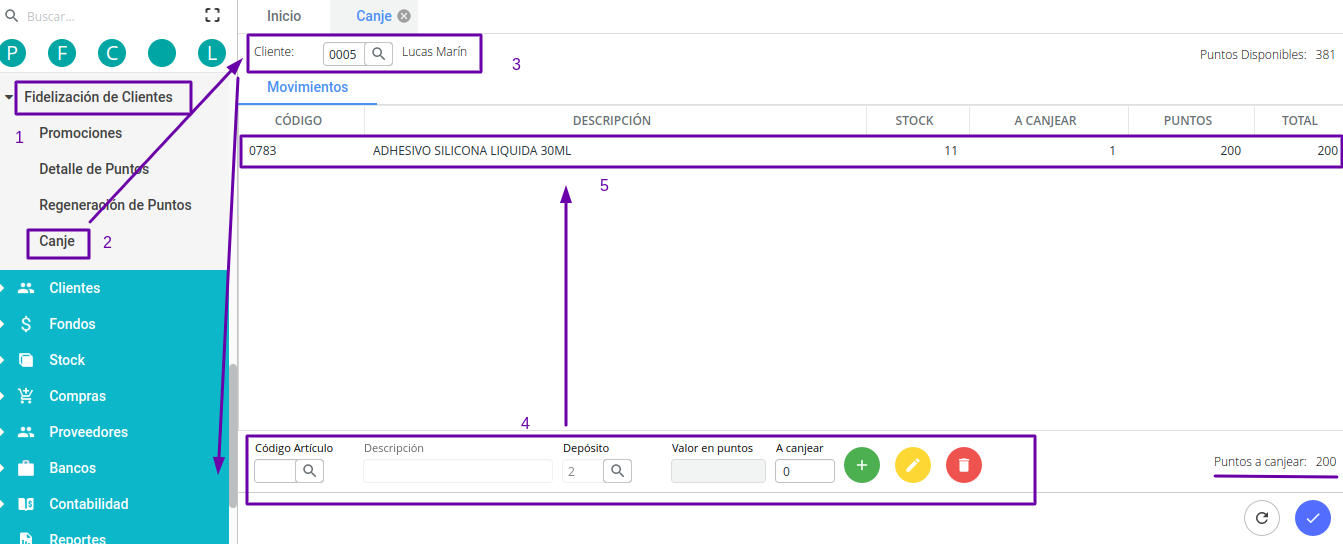Click the Contabilidad book icon
Viewport: 1343px width, 544px height.
(x=26, y=504)
